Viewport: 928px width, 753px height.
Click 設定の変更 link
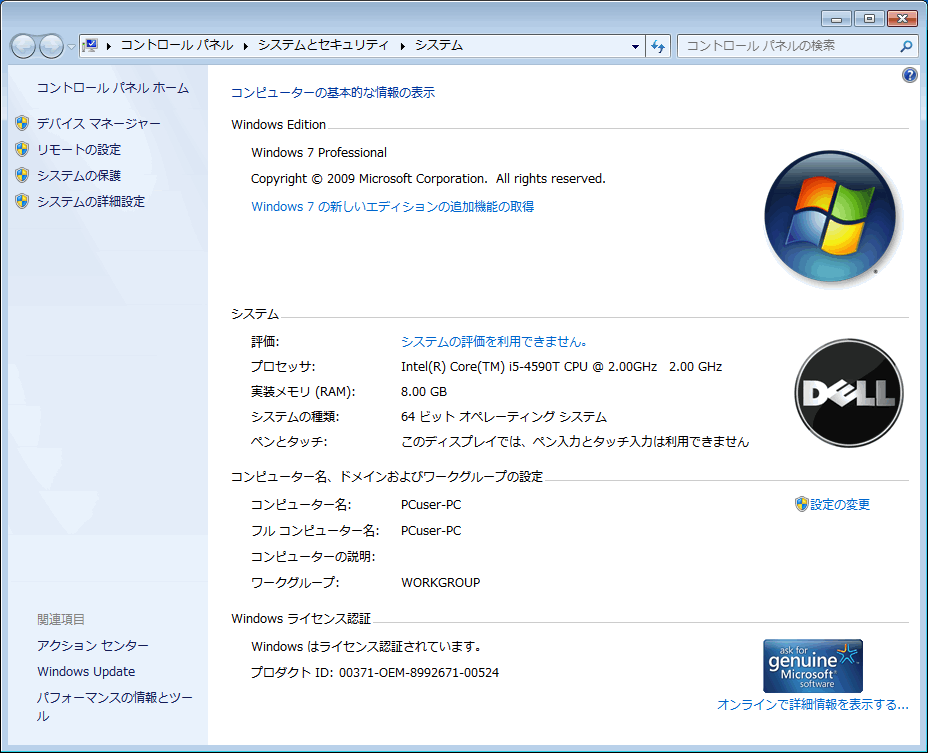[x=840, y=504]
